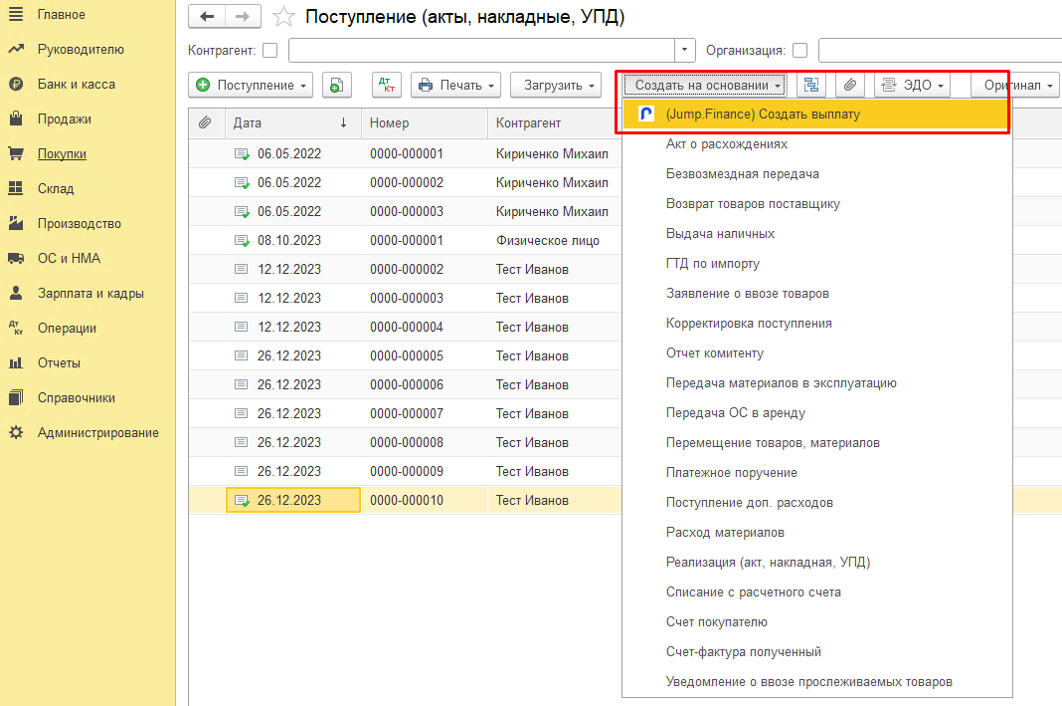Show Дт/Кт accounting entries
The height and width of the screenshot is (706, 1062).
click(x=386, y=86)
